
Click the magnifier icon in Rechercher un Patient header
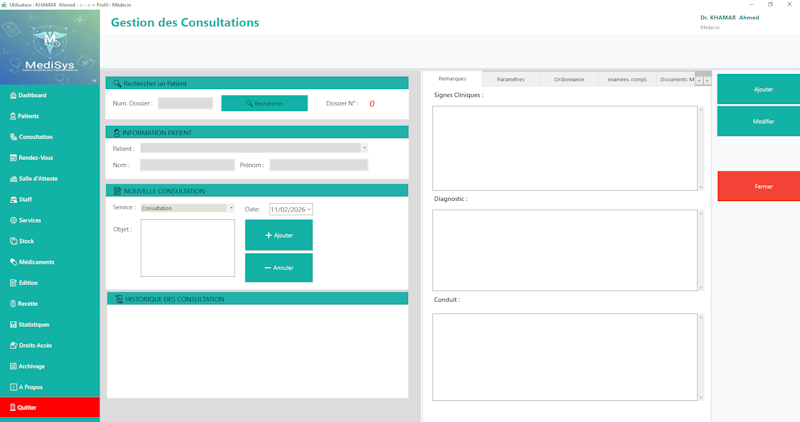[x=117, y=83]
